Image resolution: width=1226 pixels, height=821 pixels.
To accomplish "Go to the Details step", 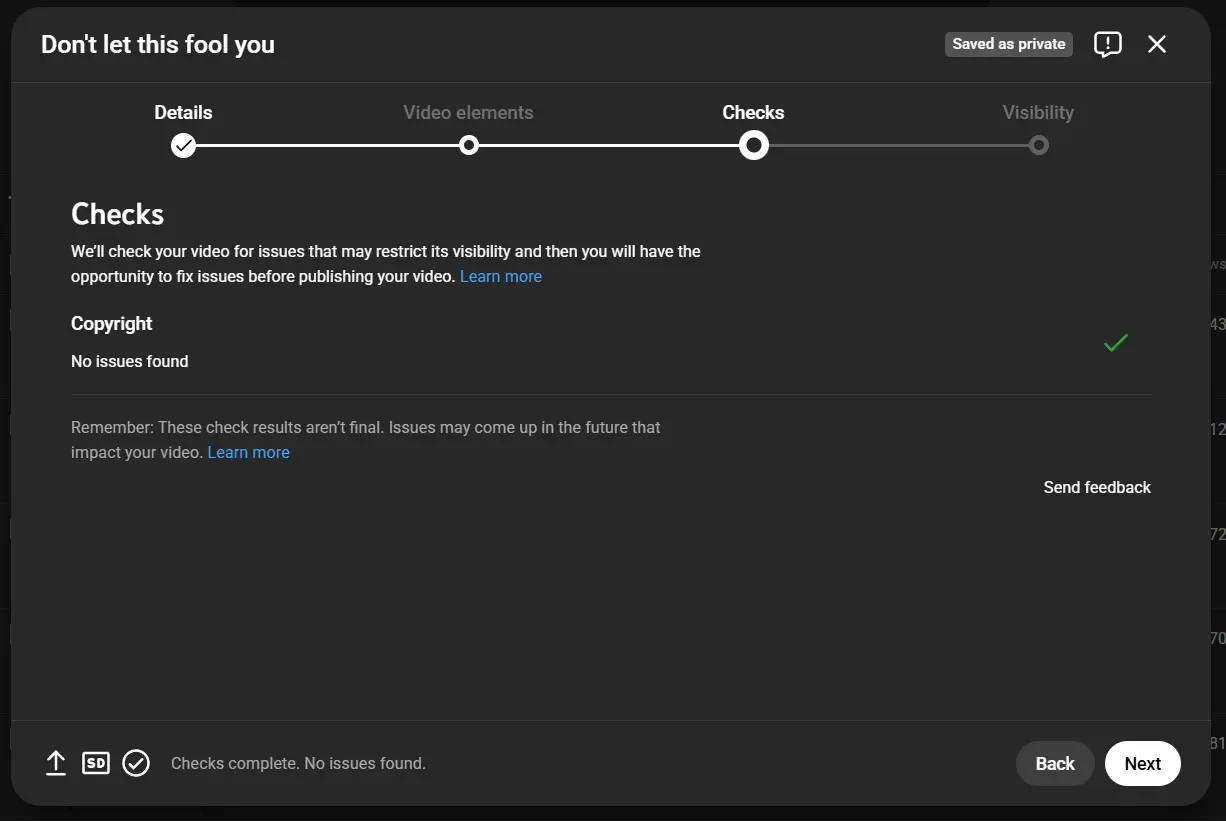I will 183,112.
